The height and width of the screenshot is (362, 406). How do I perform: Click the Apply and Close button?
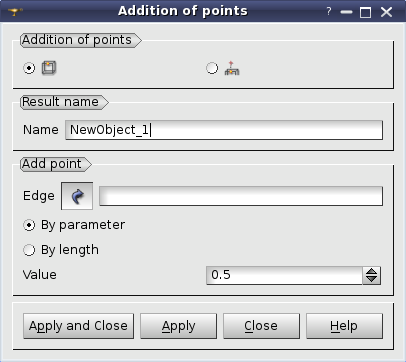pos(79,326)
